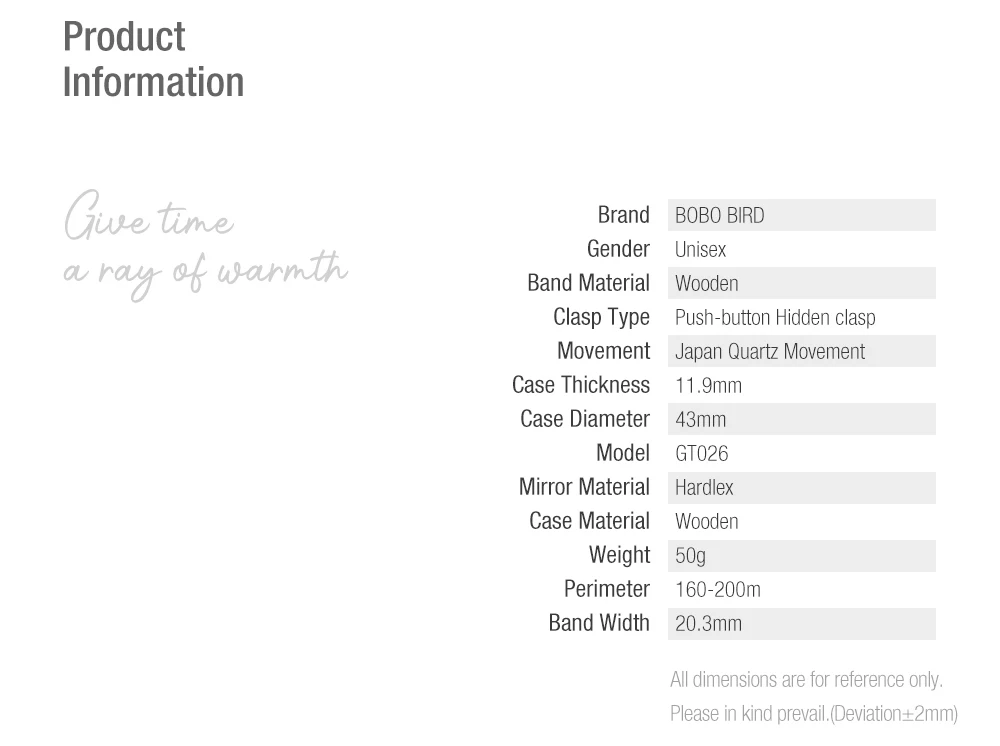
Task: Click the Give time handwritten slogan
Action: (149, 216)
